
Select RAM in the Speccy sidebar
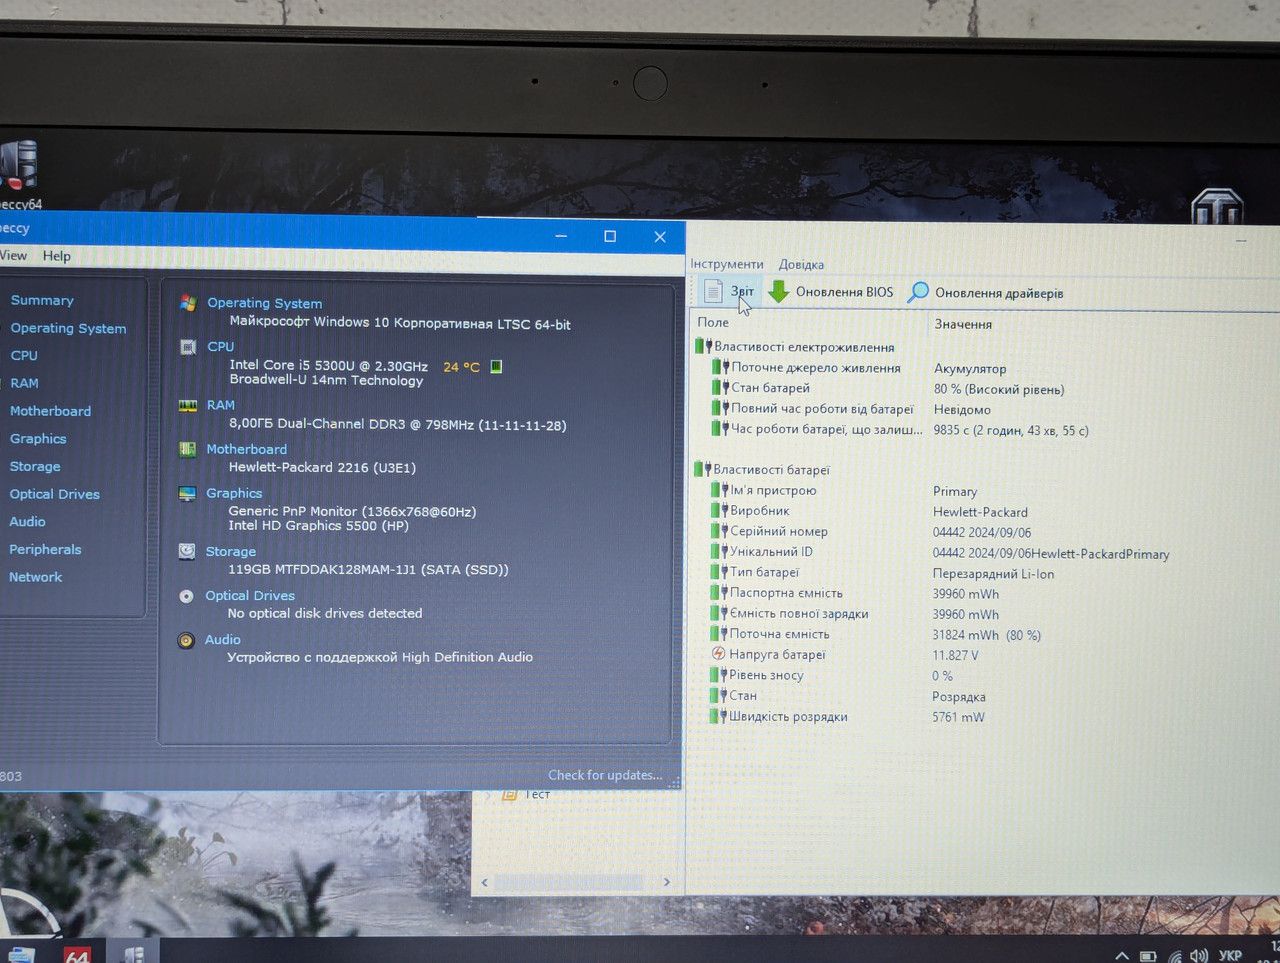click(x=24, y=383)
